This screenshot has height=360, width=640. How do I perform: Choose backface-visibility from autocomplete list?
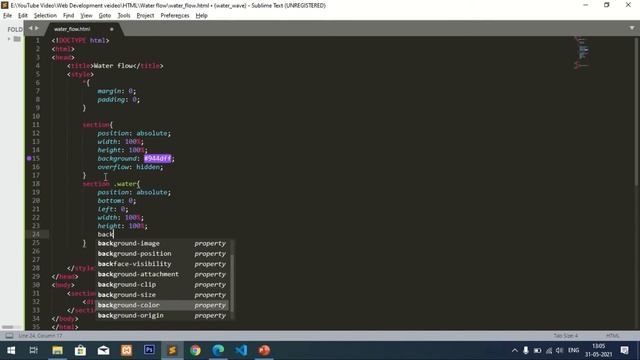(162, 264)
